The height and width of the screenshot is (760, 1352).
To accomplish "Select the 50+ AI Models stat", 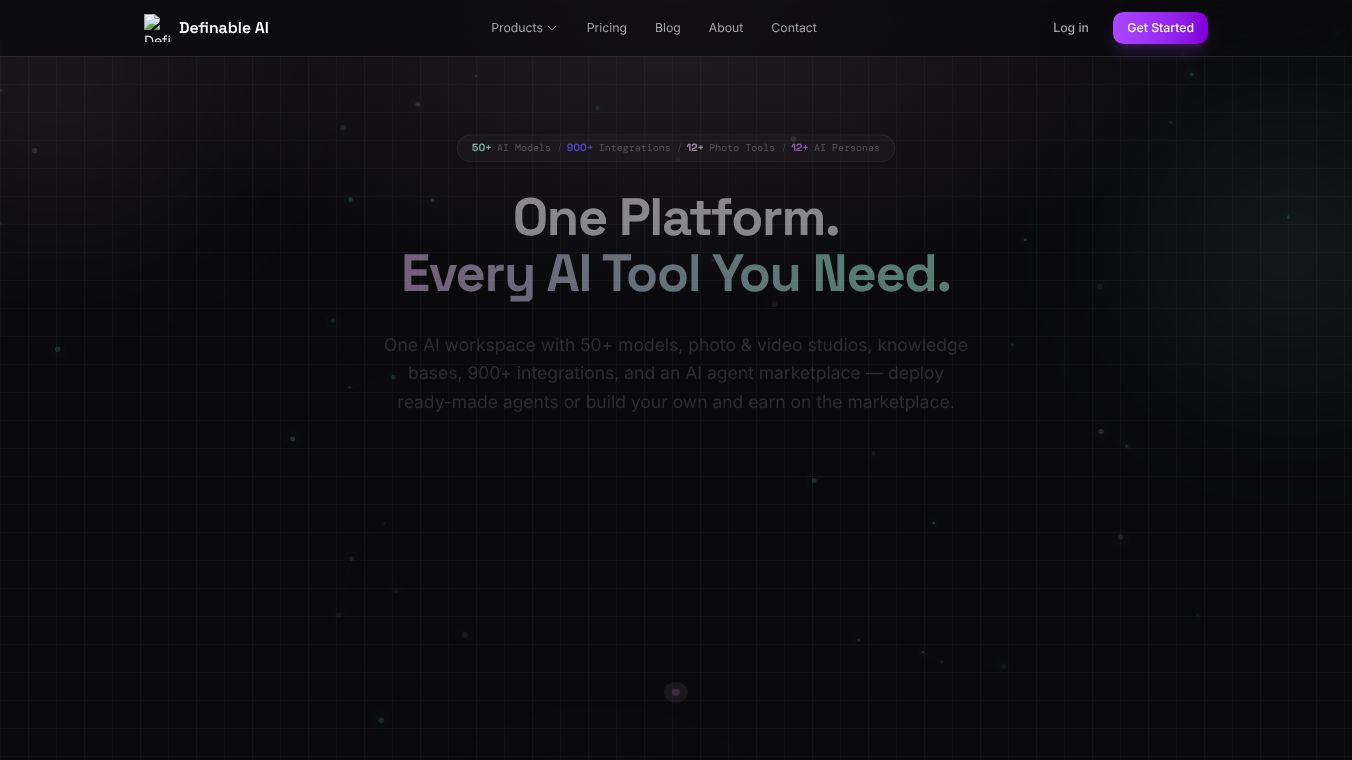I will (x=510, y=148).
